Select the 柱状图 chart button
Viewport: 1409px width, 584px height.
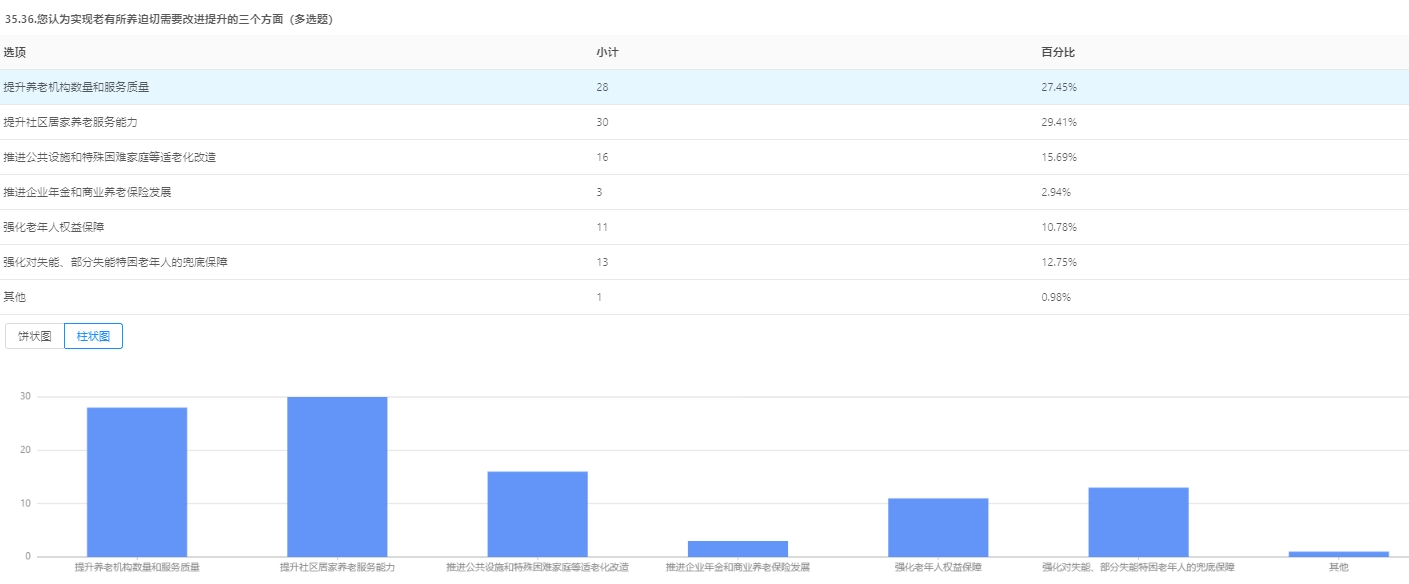click(x=93, y=336)
